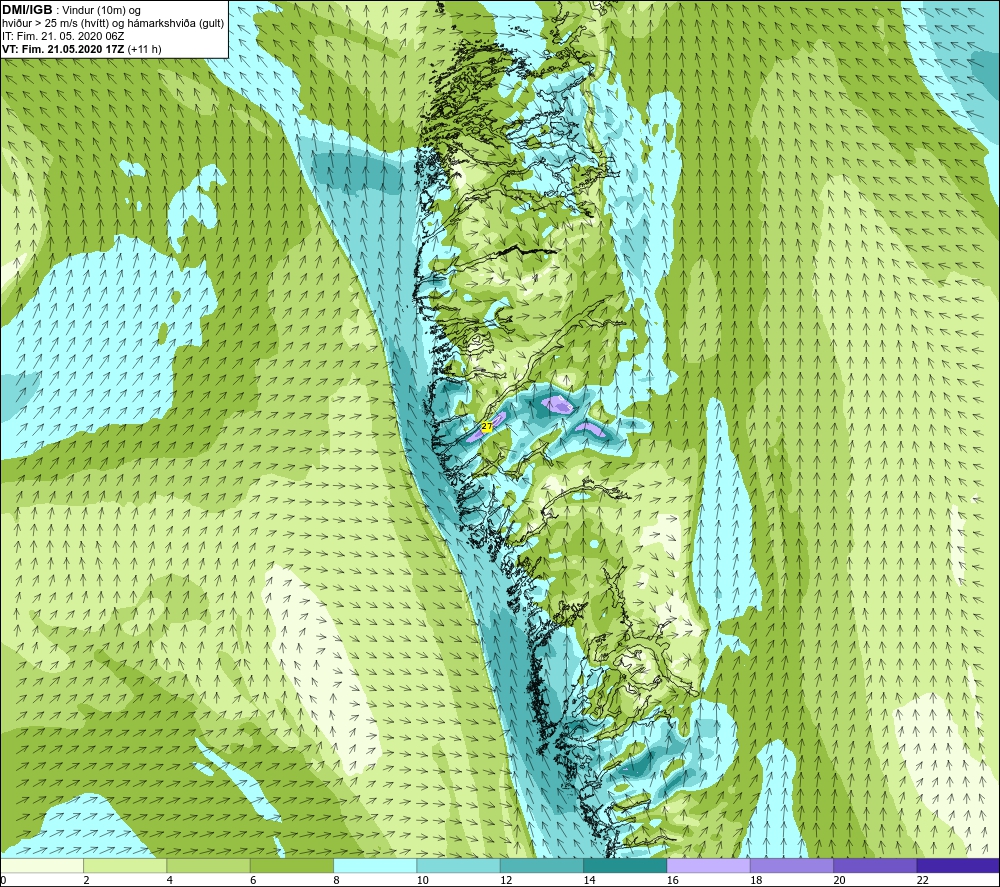
Task: Click the scale label '0'
Action: coord(3,880)
